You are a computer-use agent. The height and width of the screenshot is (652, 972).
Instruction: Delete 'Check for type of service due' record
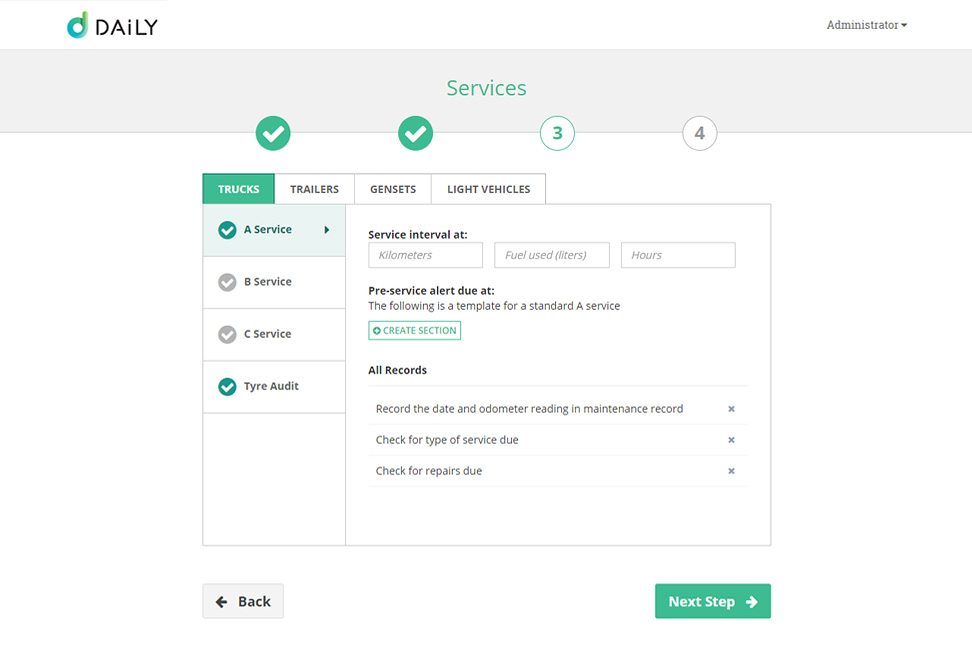click(731, 440)
